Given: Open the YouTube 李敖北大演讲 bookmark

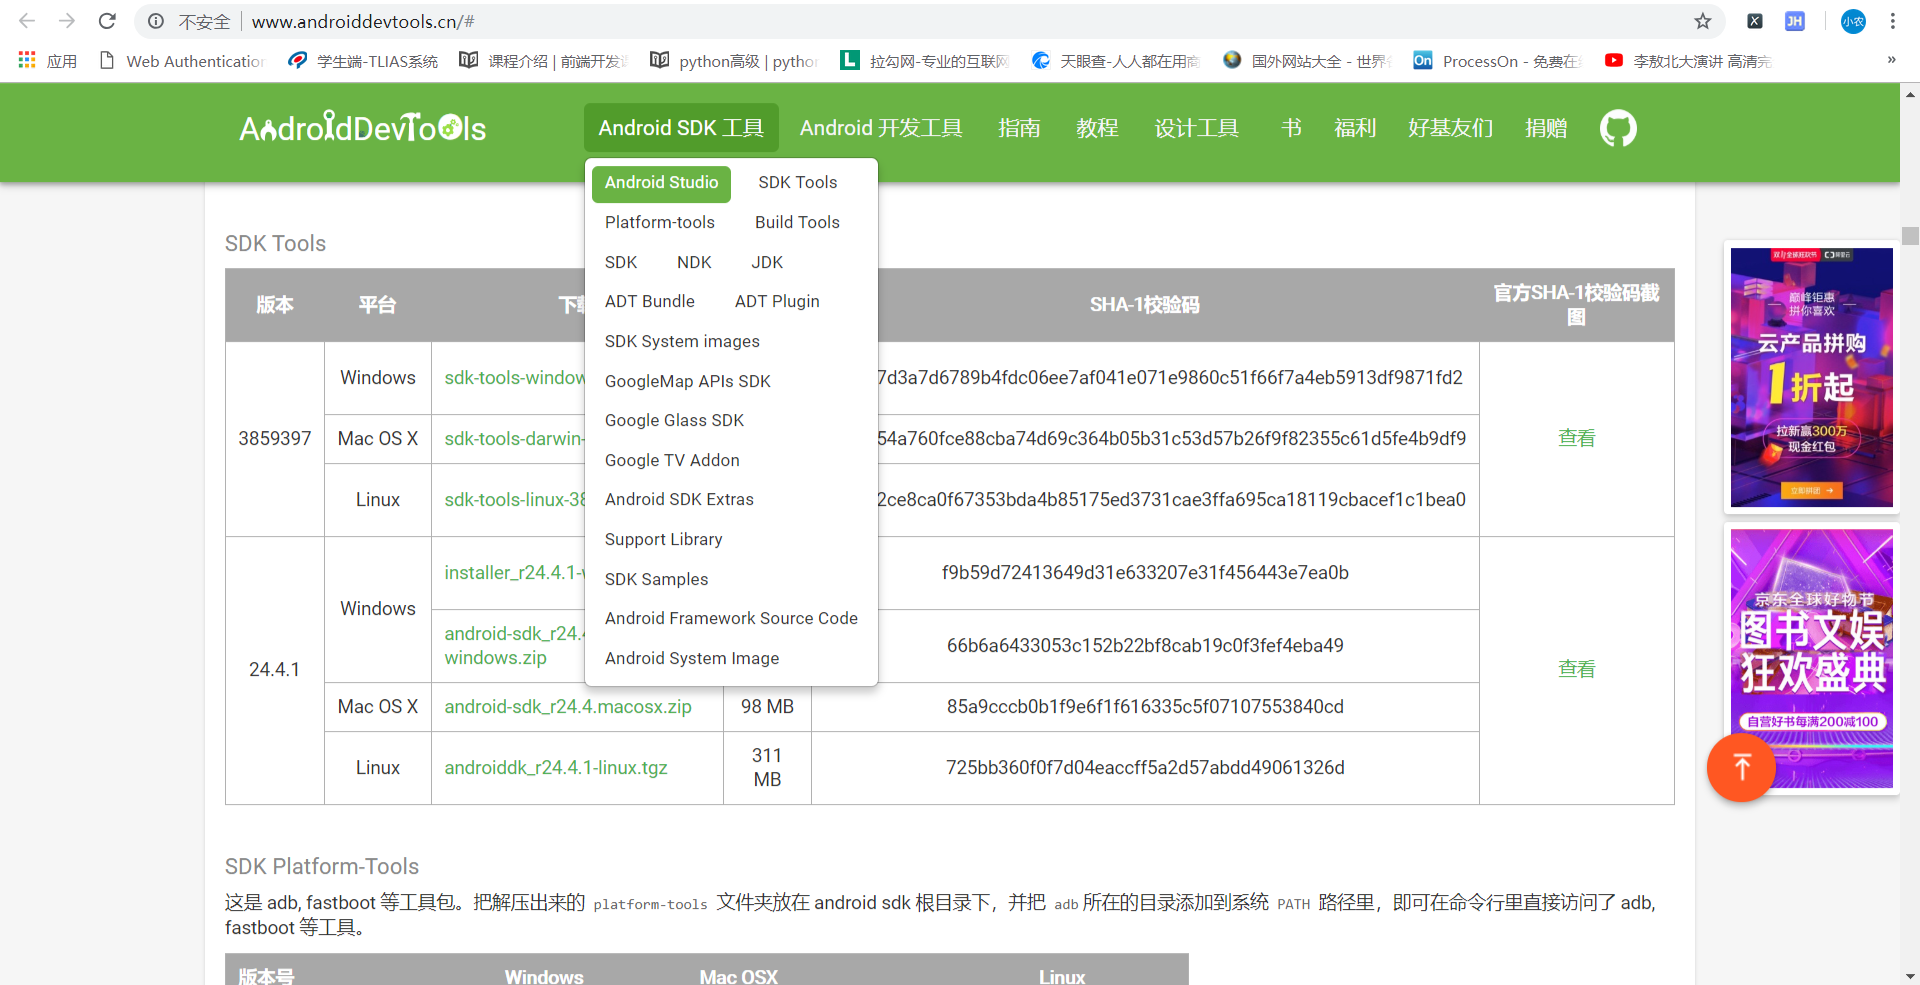Looking at the screenshot, I should [1688, 61].
